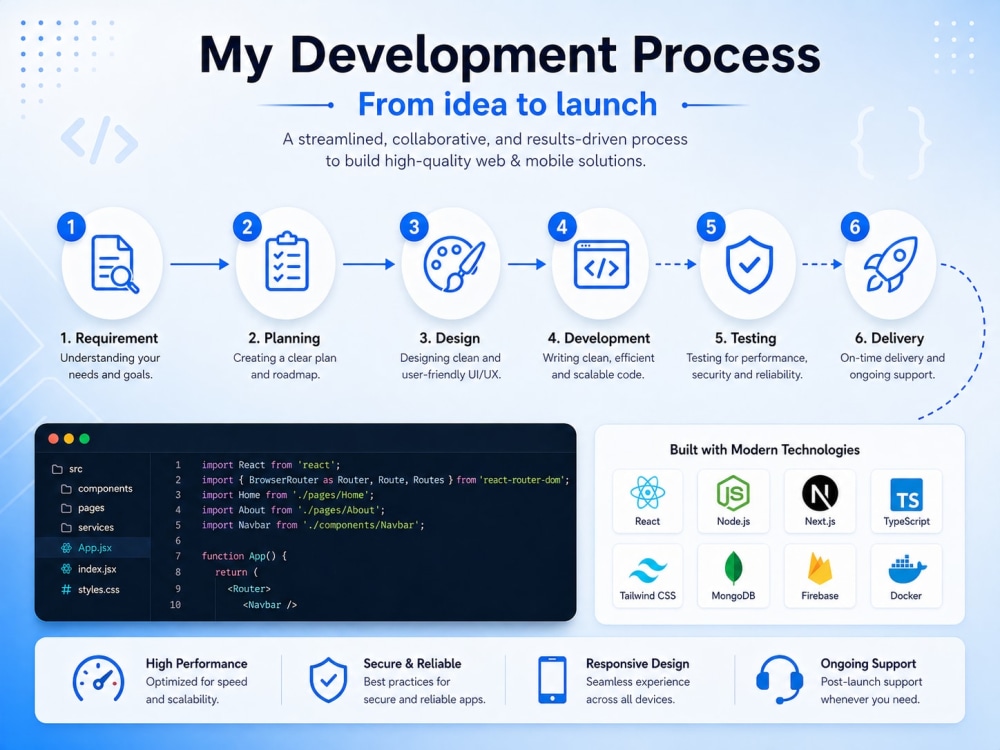Screen dimensions: 1000x750
Task: Click the '3. Design' step heading
Action: (x=450, y=338)
